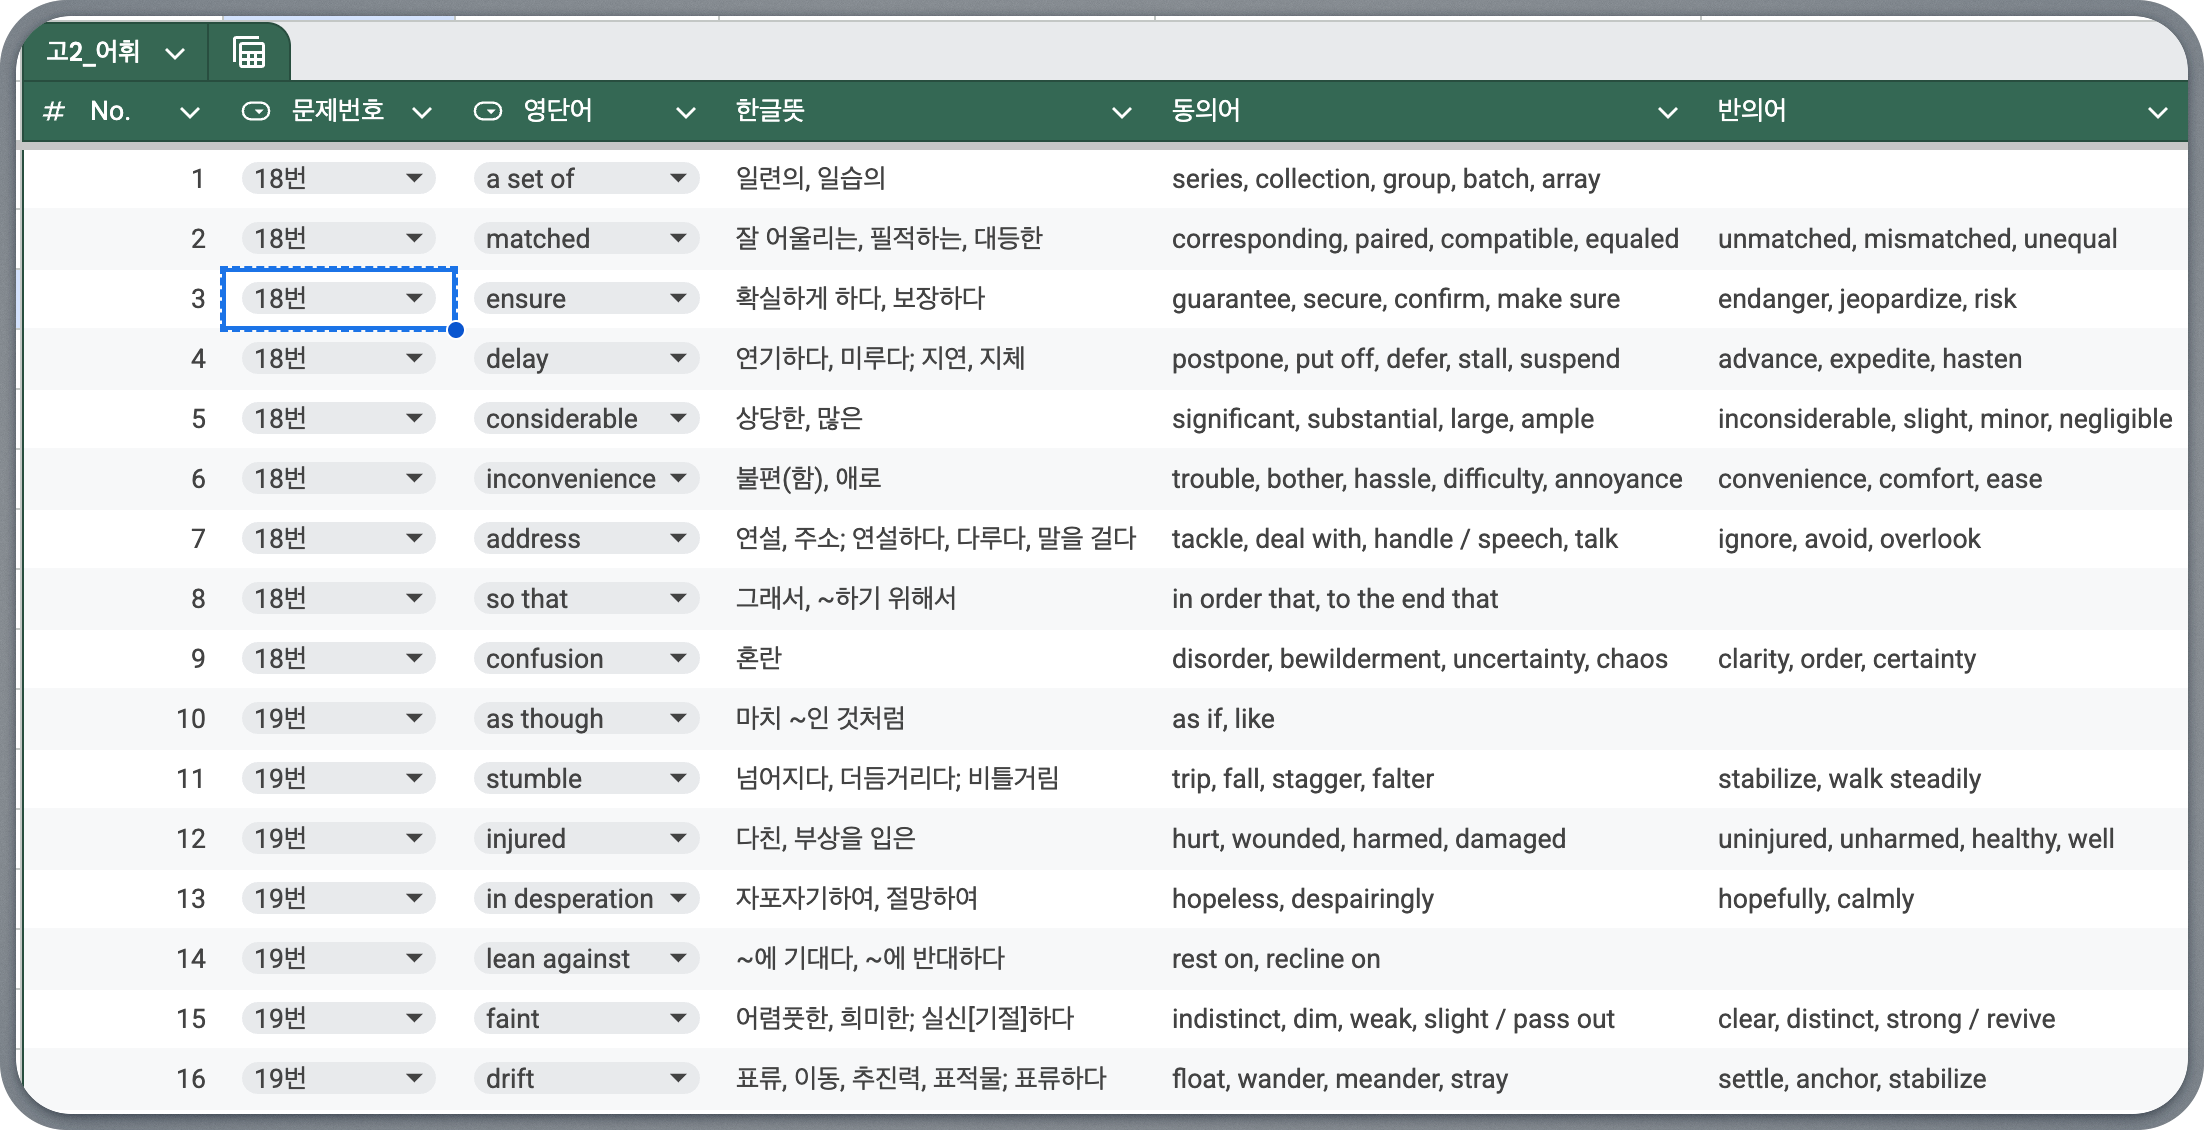Open the 문제번호 column options chevron
The height and width of the screenshot is (1130, 2204).
(421, 112)
